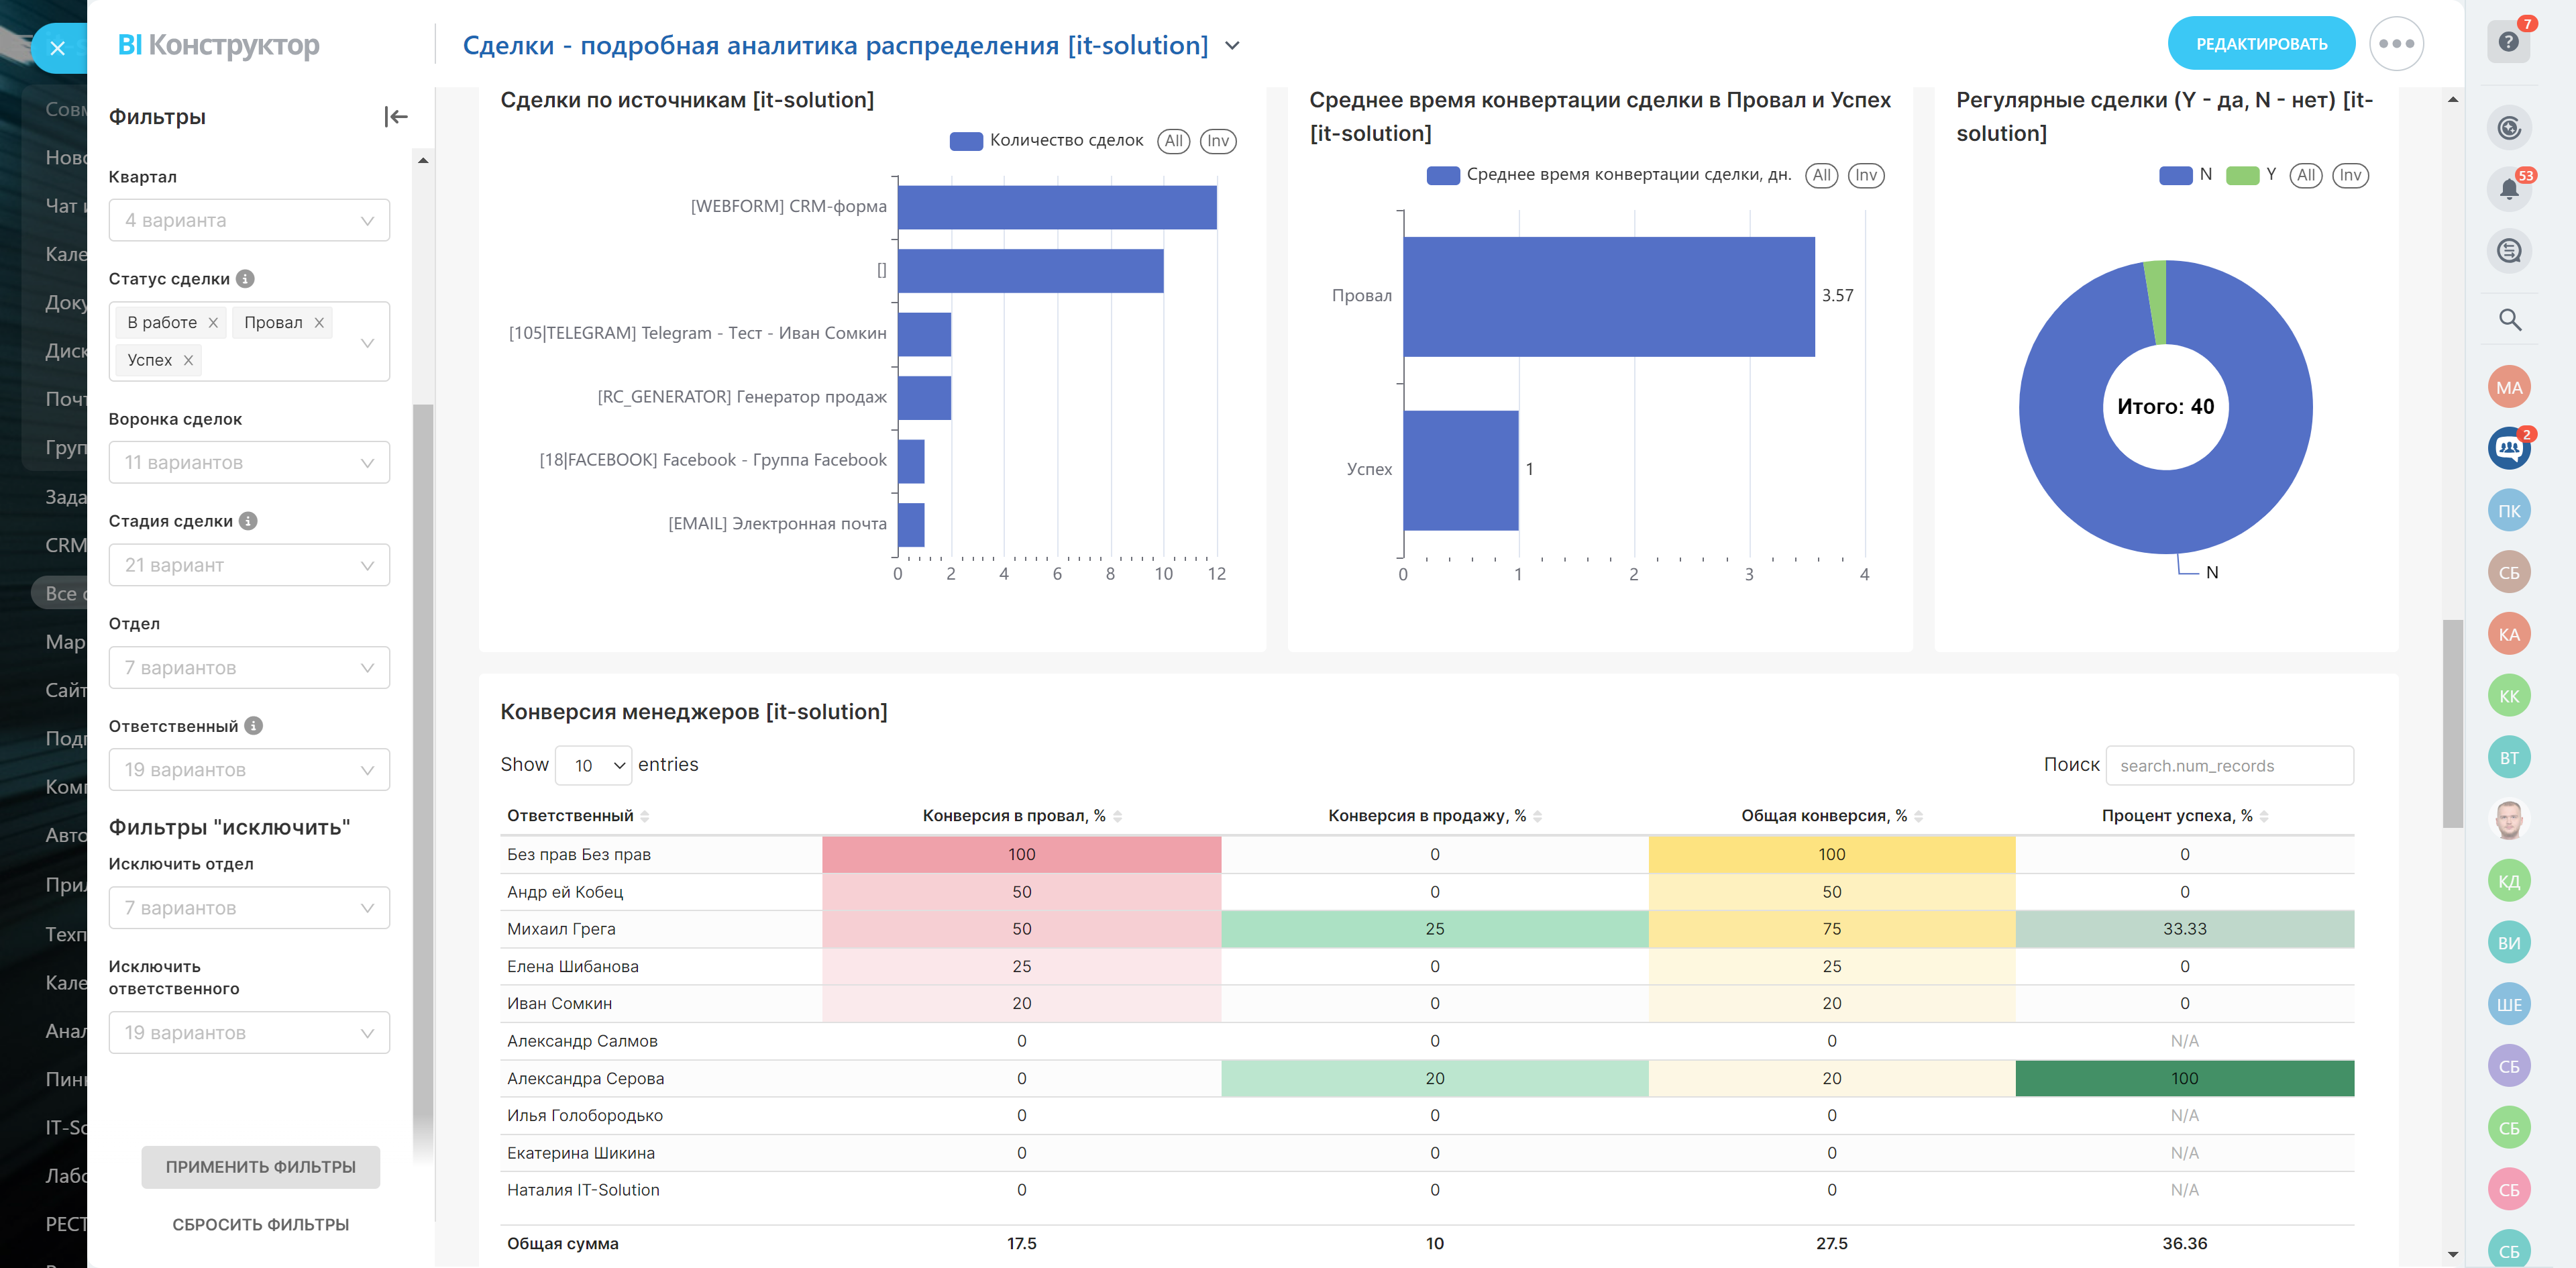Open the chat messages icon in sidebar
Screen dimensions: 2576x1268
[2508, 251]
